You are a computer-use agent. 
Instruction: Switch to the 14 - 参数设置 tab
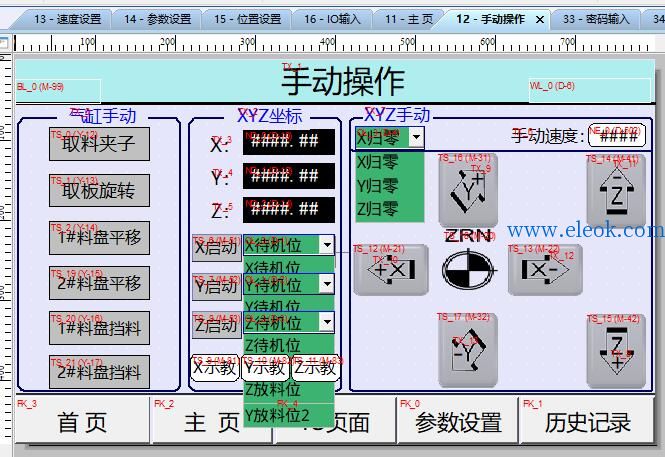pos(158,19)
